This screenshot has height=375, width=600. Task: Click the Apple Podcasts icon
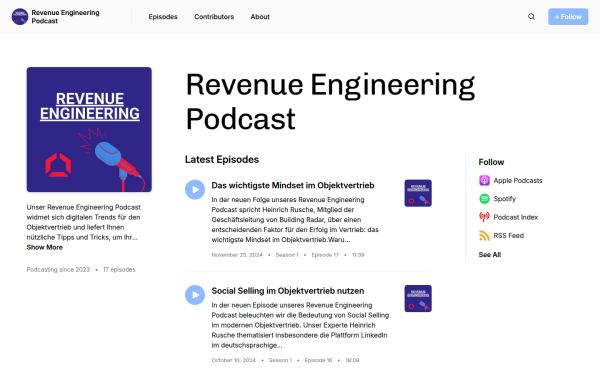point(484,180)
